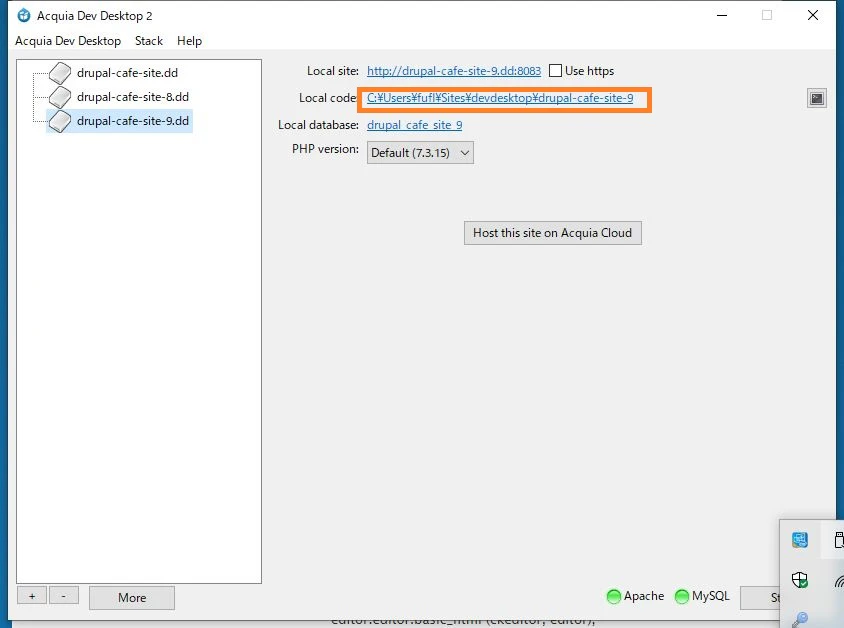844x628 pixels.
Task: Click the Apache status label
Action: [x=644, y=596]
